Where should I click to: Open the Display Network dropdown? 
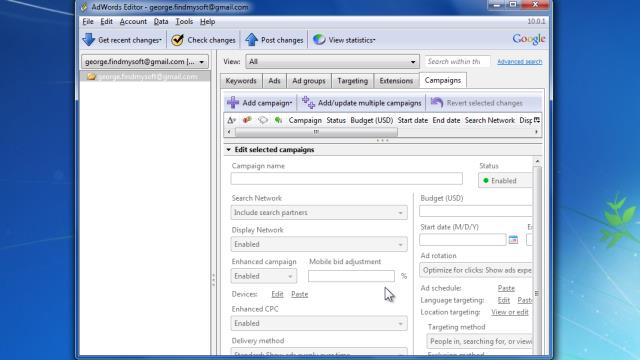click(x=319, y=244)
